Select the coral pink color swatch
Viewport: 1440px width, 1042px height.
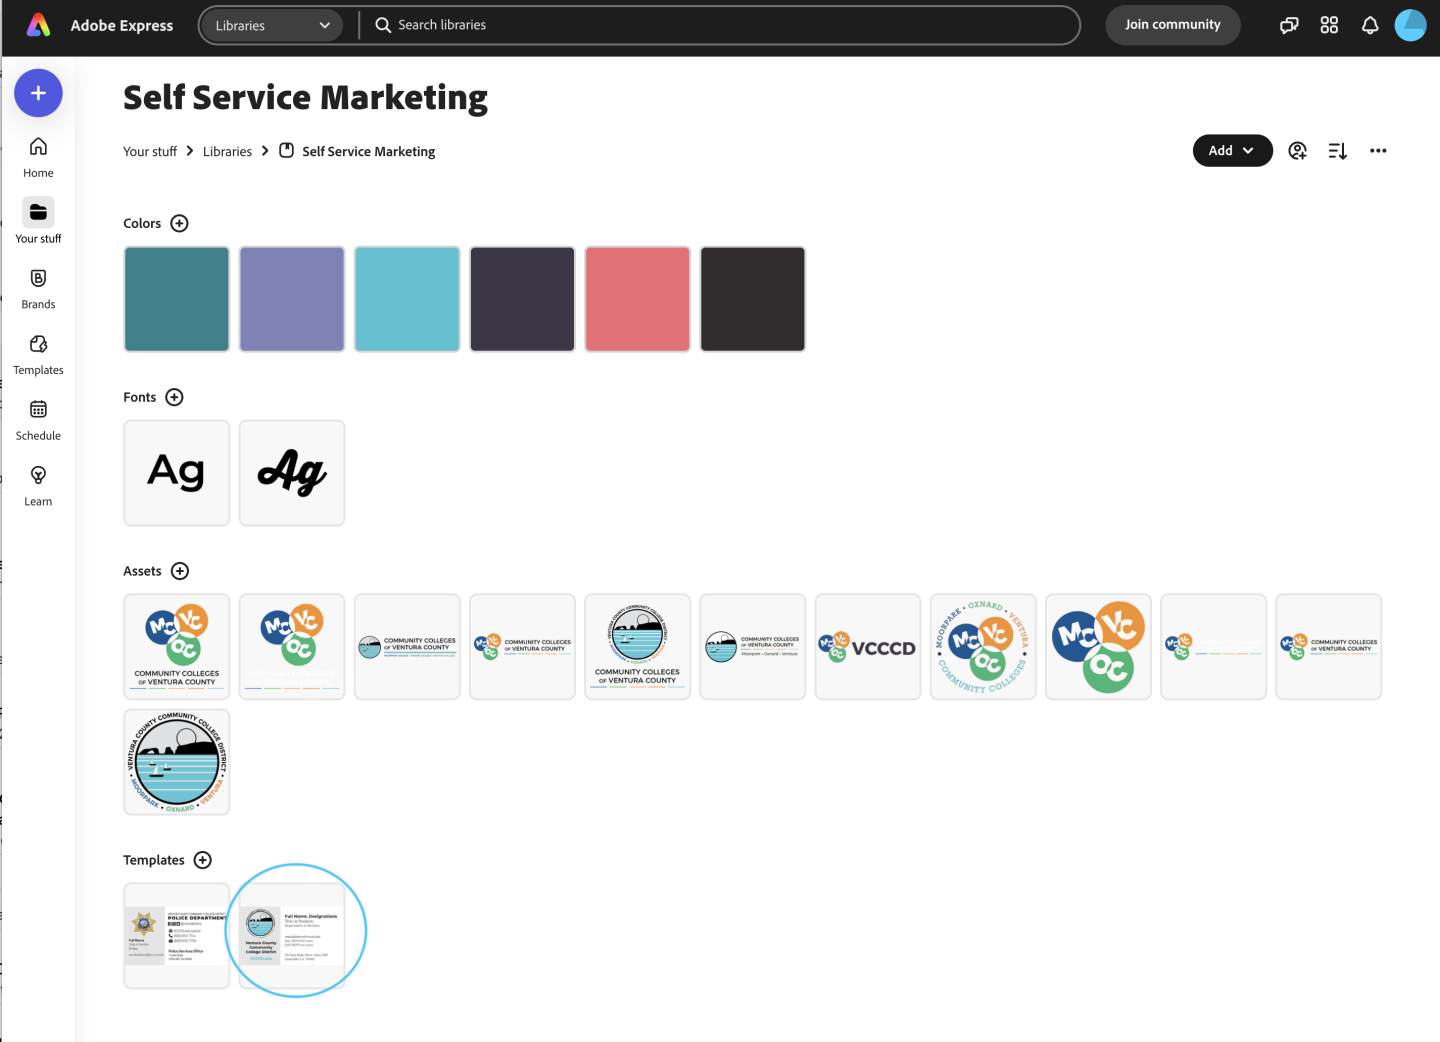637,299
